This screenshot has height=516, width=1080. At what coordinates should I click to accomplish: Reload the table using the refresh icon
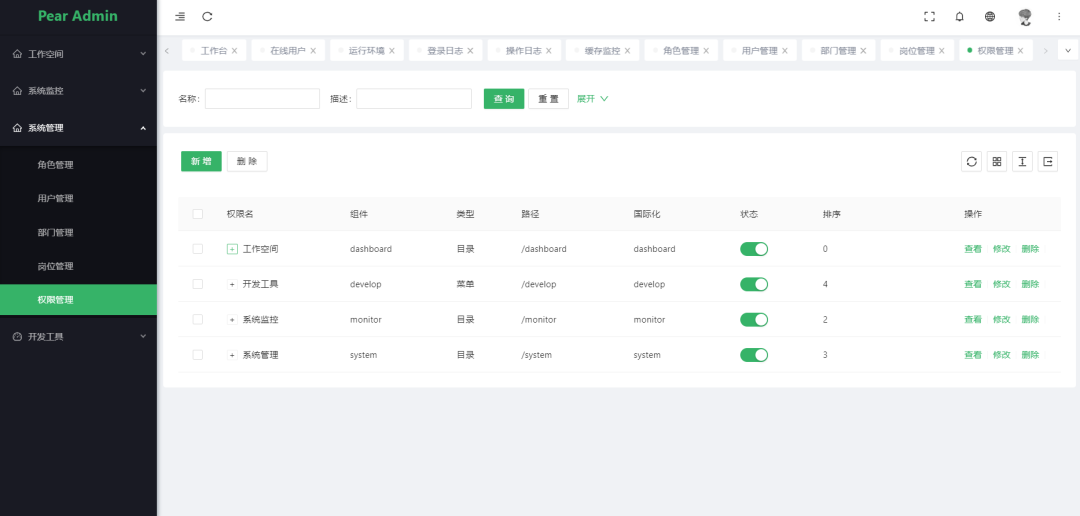(971, 162)
